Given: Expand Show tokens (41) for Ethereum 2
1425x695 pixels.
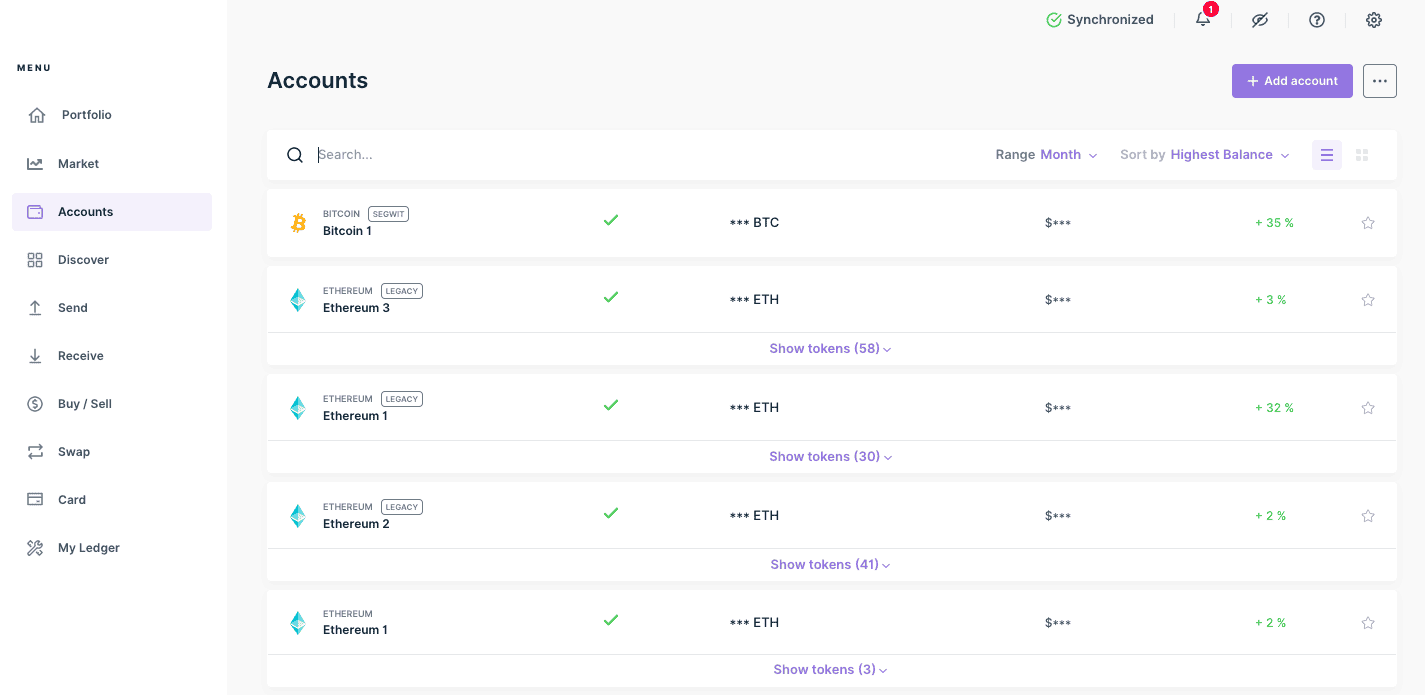Looking at the screenshot, I should pyautogui.click(x=830, y=565).
